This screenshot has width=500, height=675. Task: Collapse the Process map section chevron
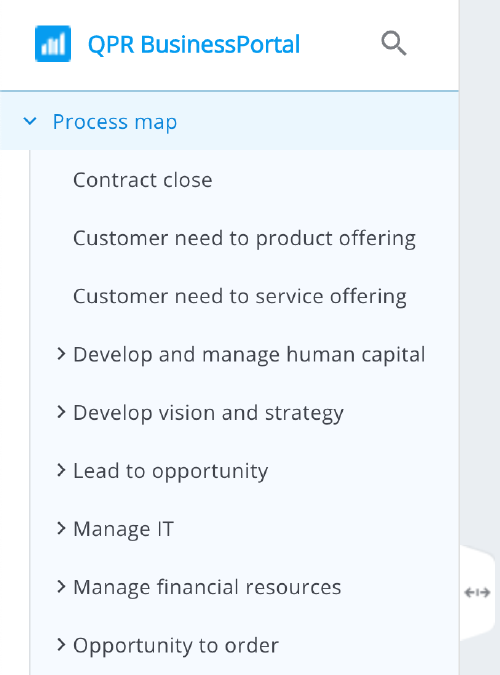(30, 121)
